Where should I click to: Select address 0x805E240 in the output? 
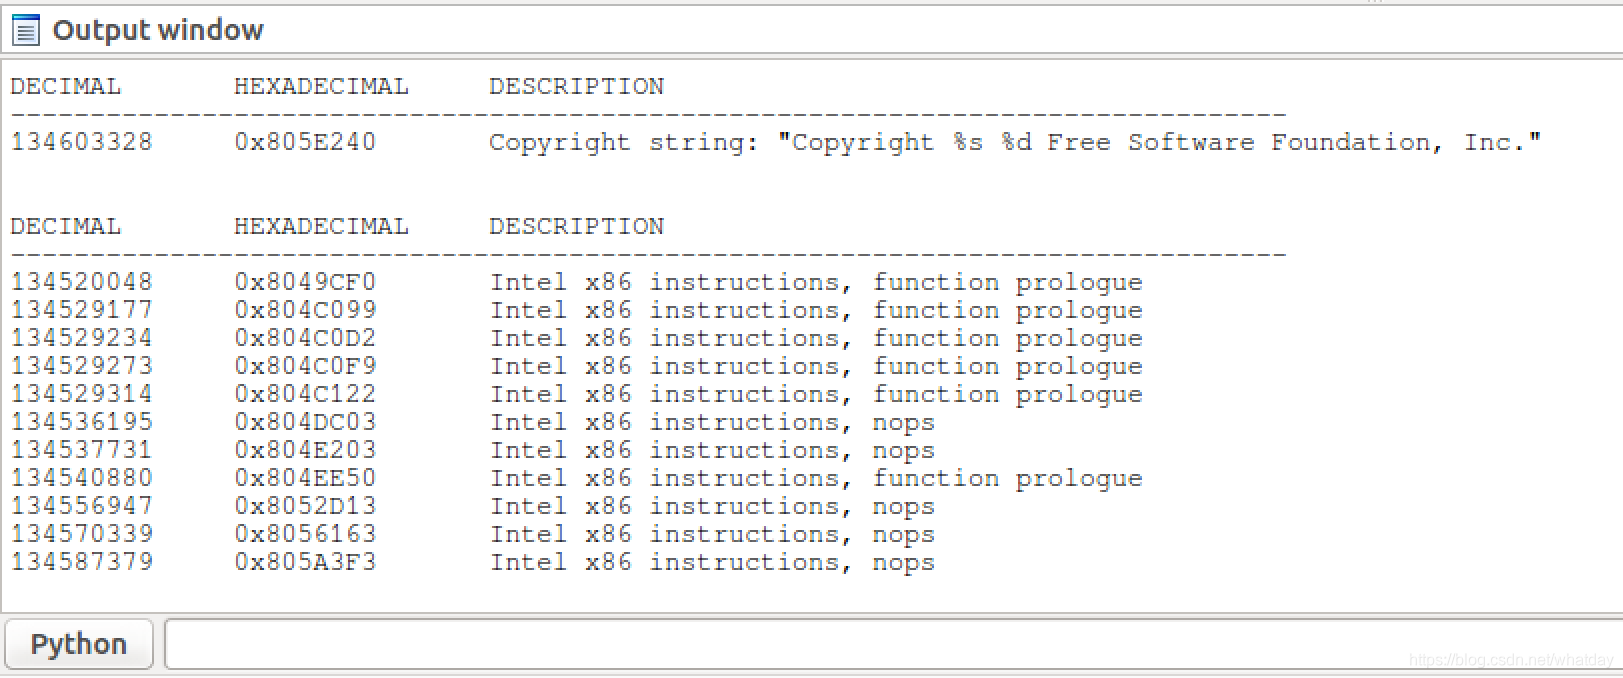(303, 142)
